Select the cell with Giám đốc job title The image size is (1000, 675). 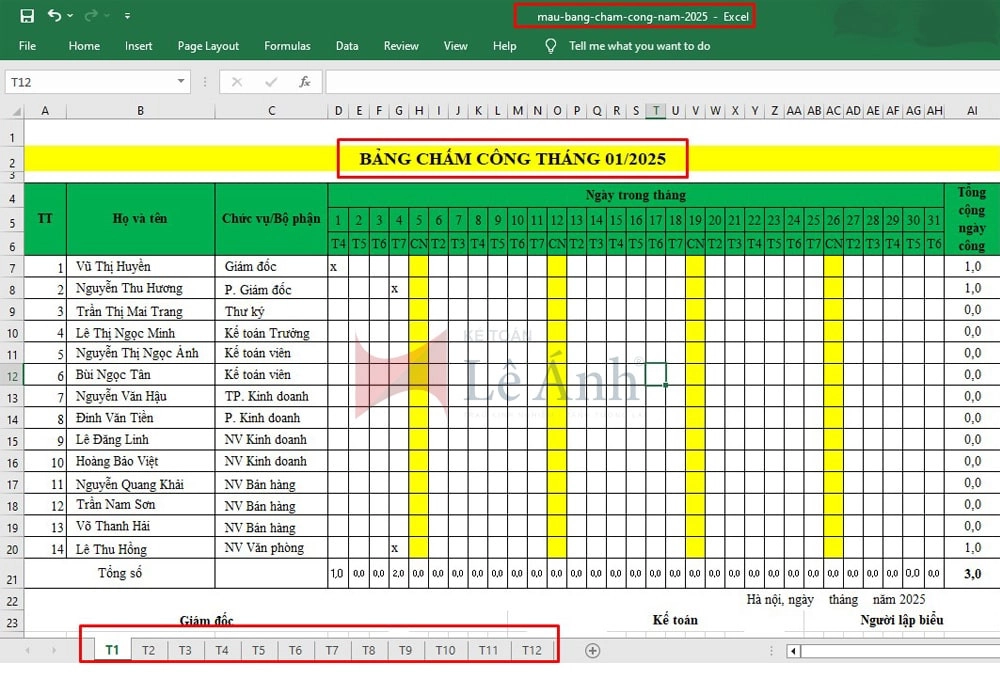click(270, 267)
